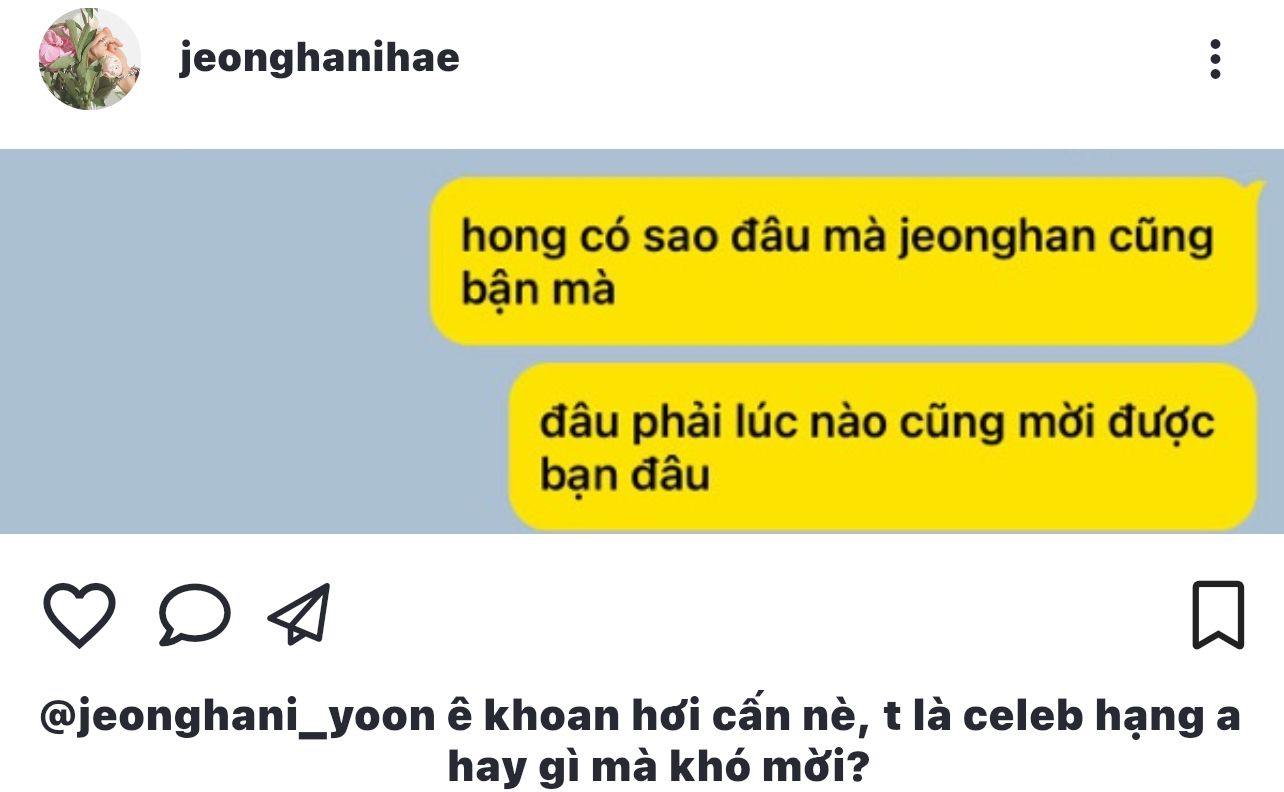Tap the line "đâu phải lúc nào cũng mời được"
The height and width of the screenshot is (792, 1284).
tap(877, 422)
